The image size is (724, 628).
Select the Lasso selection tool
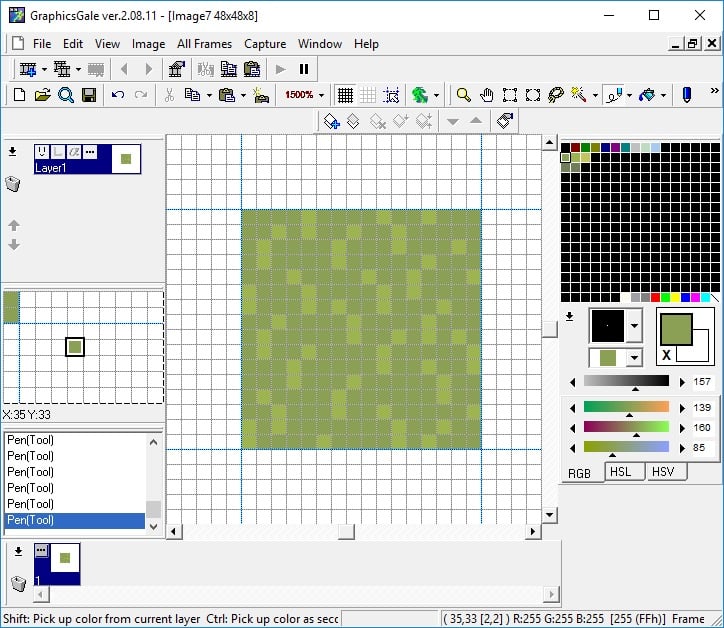click(555, 95)
